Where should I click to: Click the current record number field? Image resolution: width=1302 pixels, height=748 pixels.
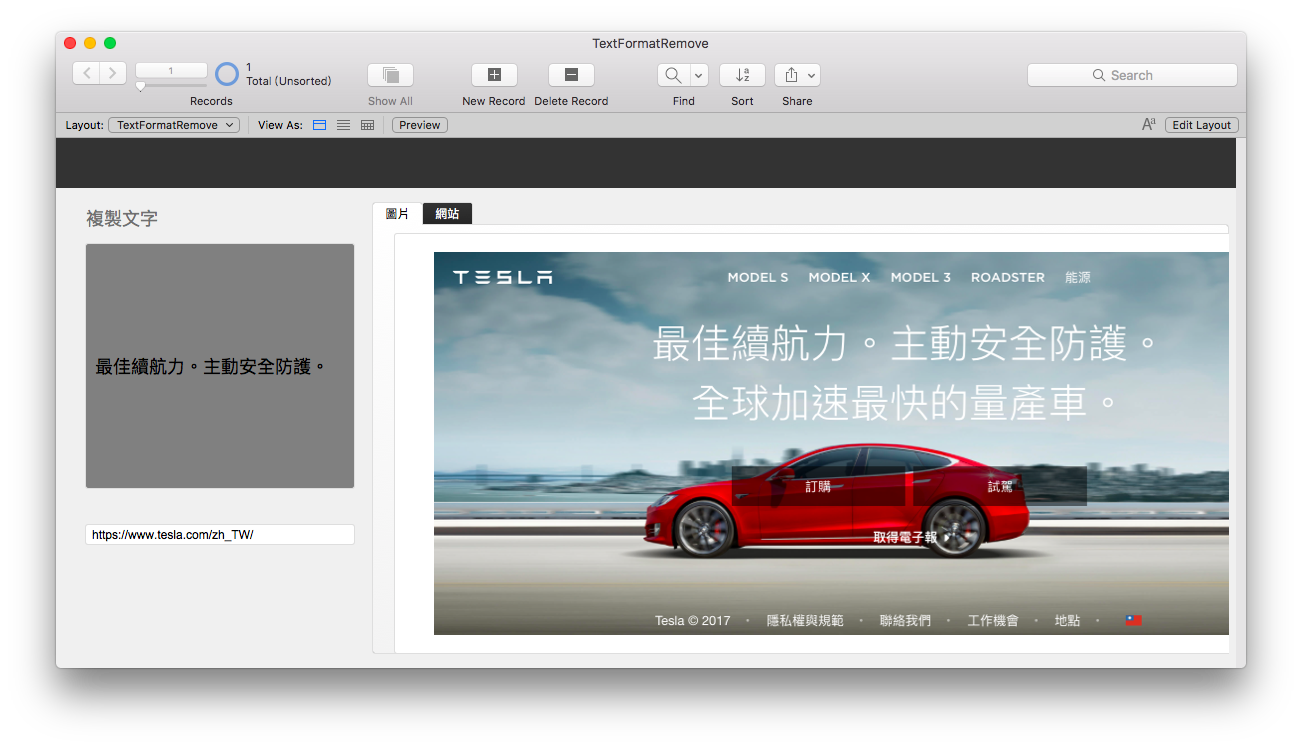[171, 70]
